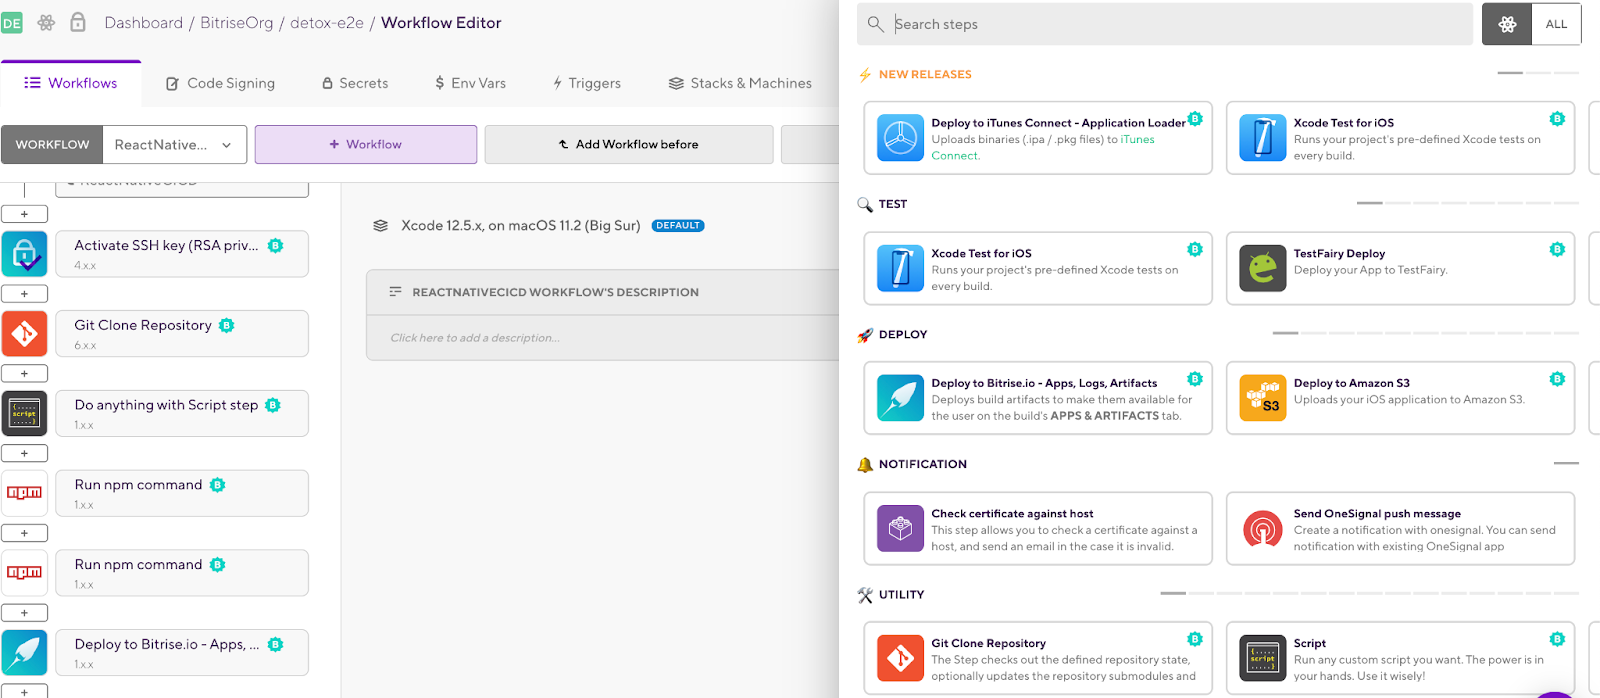Viewport: 1600px width, 698px height.
Task: Click the second Run npm command icon
Action: 25,573
